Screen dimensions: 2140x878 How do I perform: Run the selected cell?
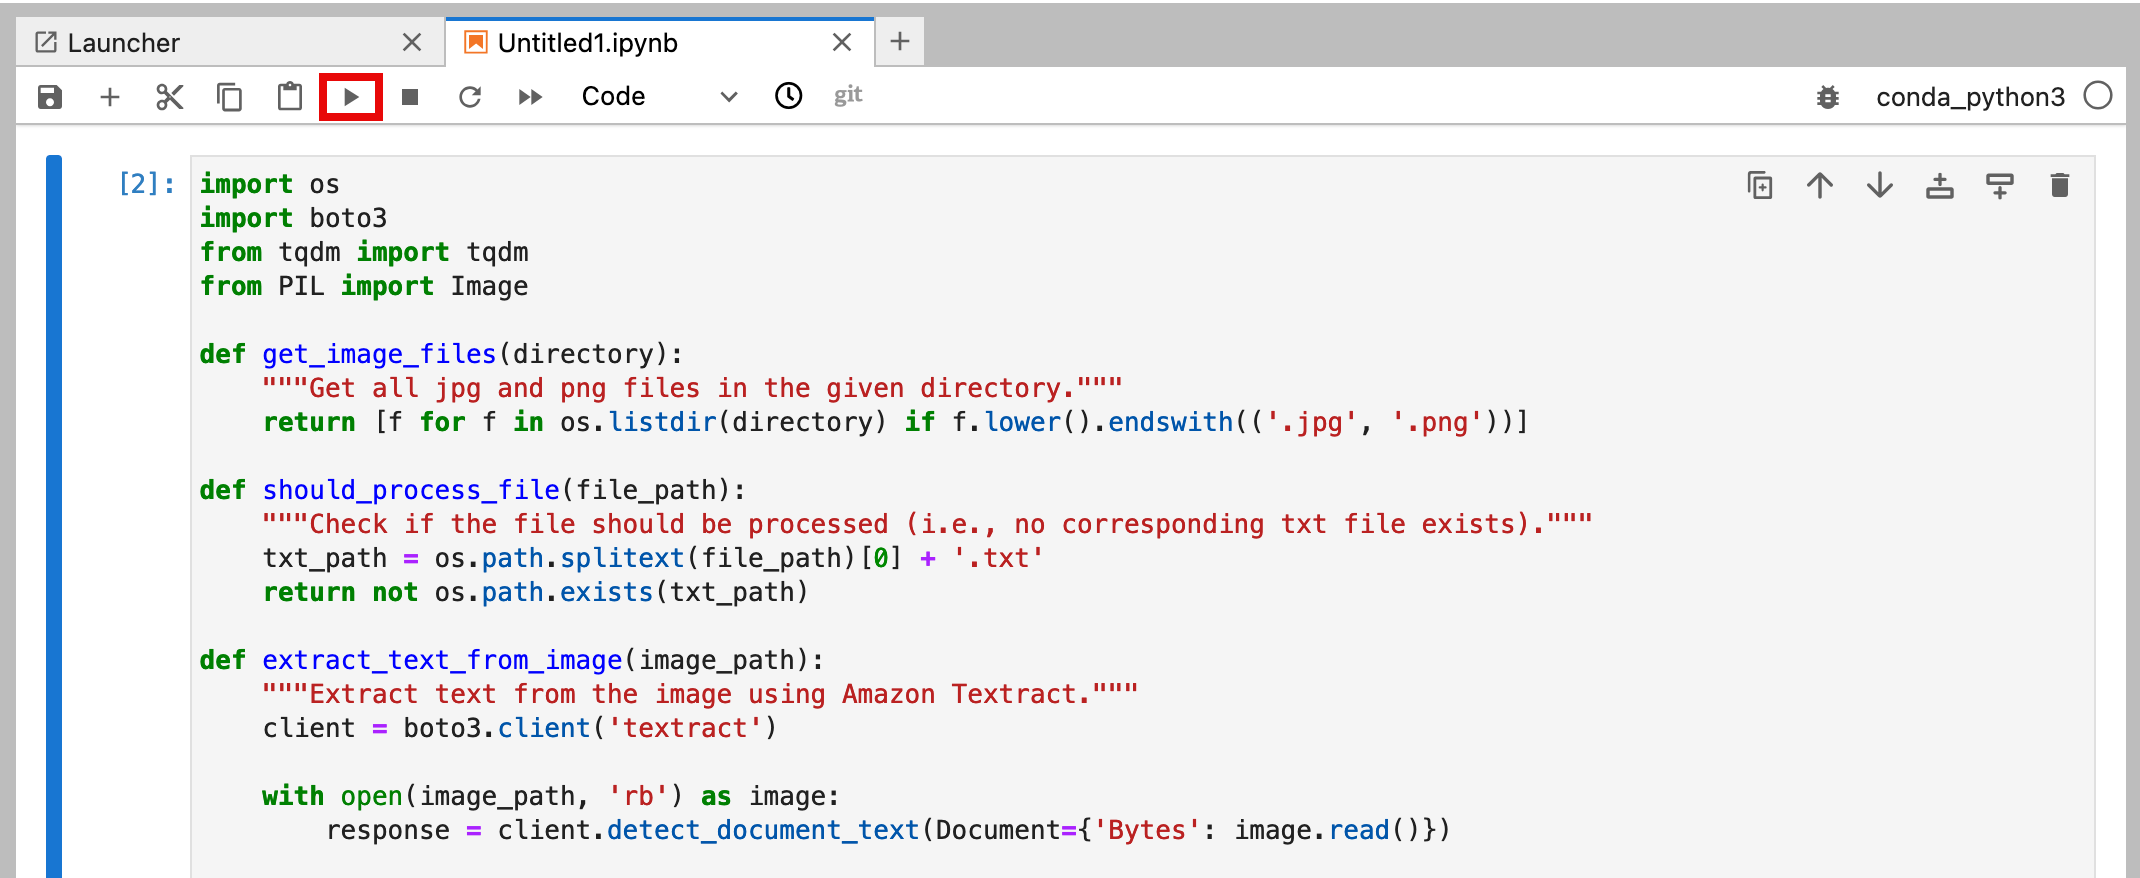(351, 97)
